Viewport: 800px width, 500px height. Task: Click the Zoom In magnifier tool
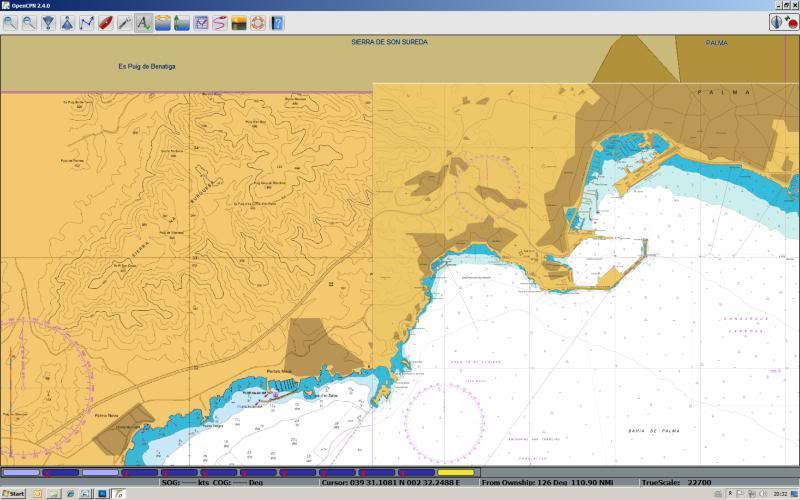pos(10,22)
